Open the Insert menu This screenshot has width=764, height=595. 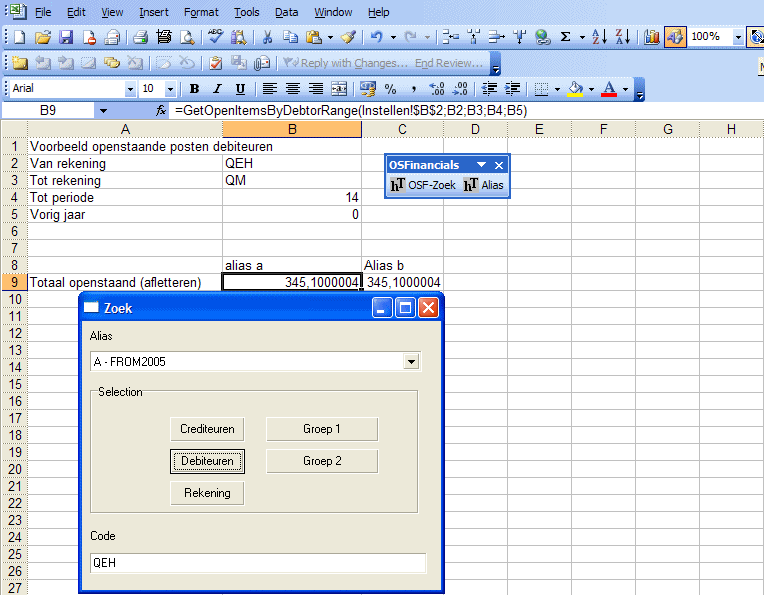(x=153, y=12)
